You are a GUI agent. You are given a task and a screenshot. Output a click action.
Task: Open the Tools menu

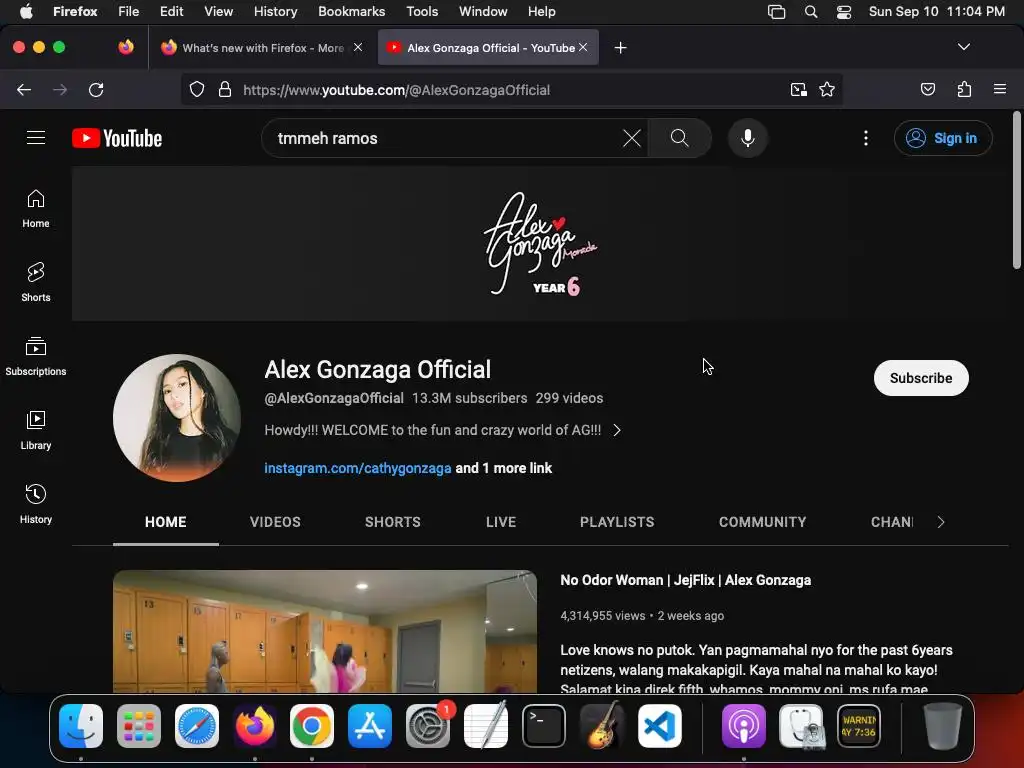pyautogui.click(x=422, y=12)
